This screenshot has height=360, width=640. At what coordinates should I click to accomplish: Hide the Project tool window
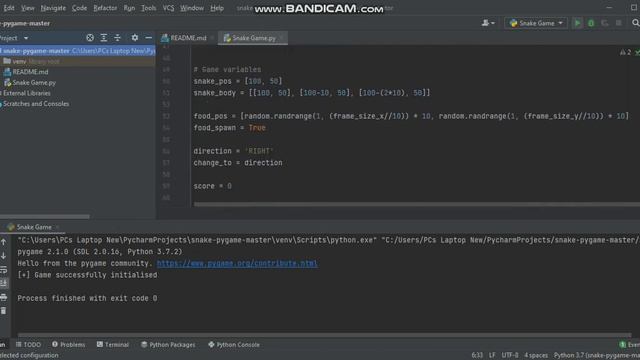(149, 38)
